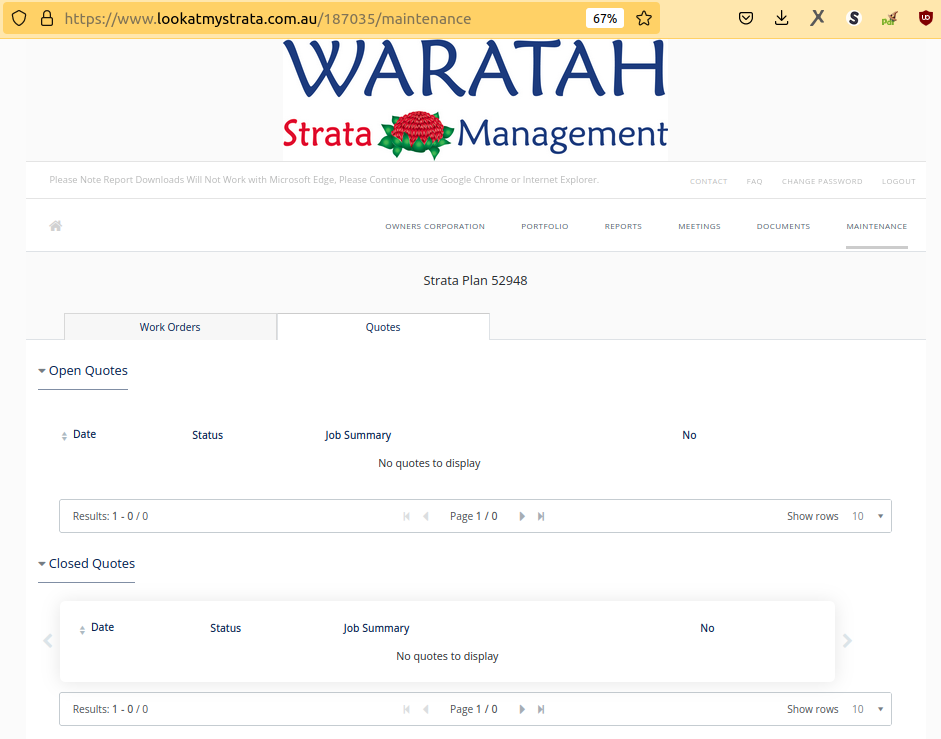Go to next page of Open Quotes

522,516
